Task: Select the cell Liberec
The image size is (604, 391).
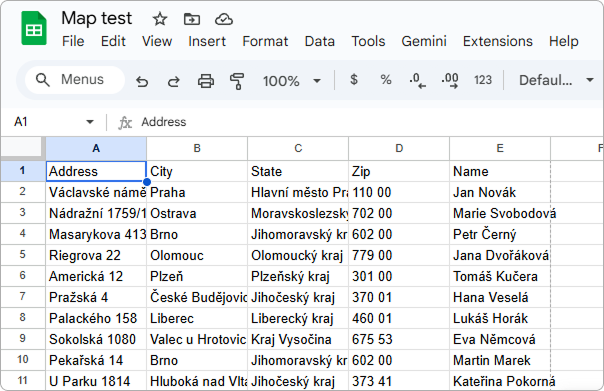Action: click(x=197, y=318)
